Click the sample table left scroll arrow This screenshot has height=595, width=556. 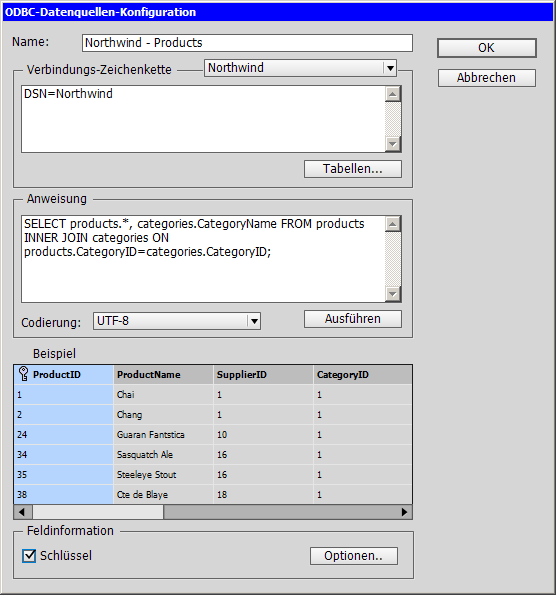click(22, 512)
